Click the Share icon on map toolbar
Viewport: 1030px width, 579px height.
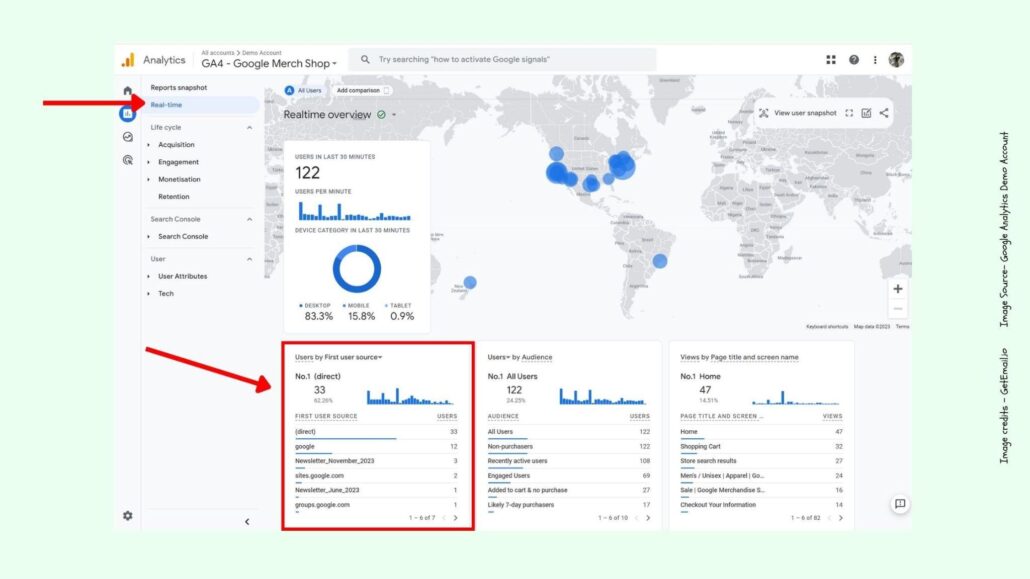pos(884,113)
